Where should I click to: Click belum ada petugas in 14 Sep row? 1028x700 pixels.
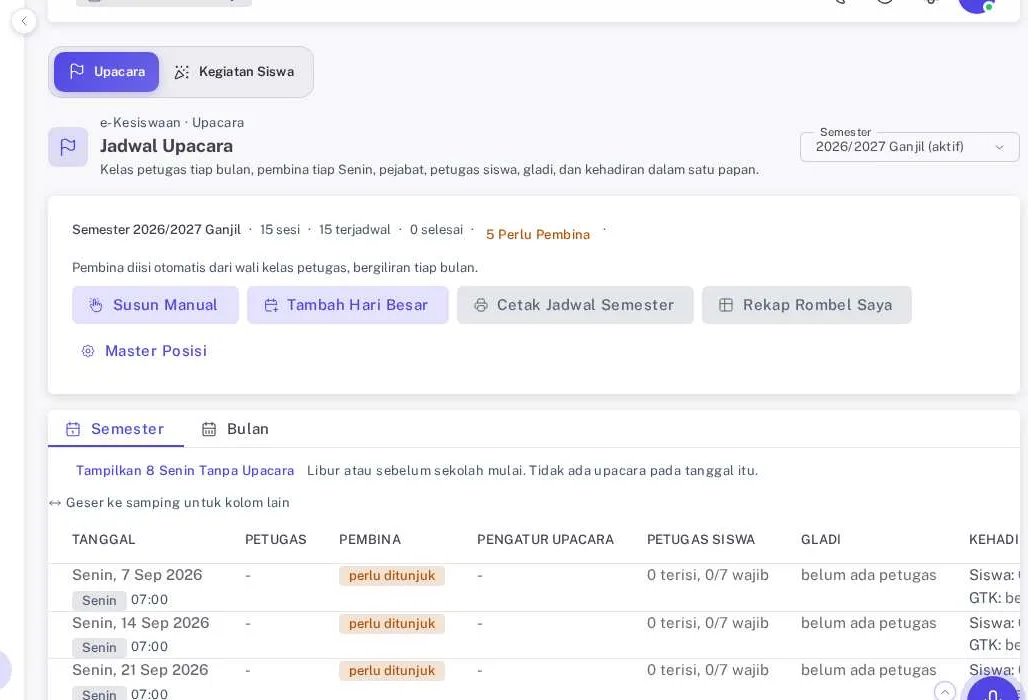869,623
